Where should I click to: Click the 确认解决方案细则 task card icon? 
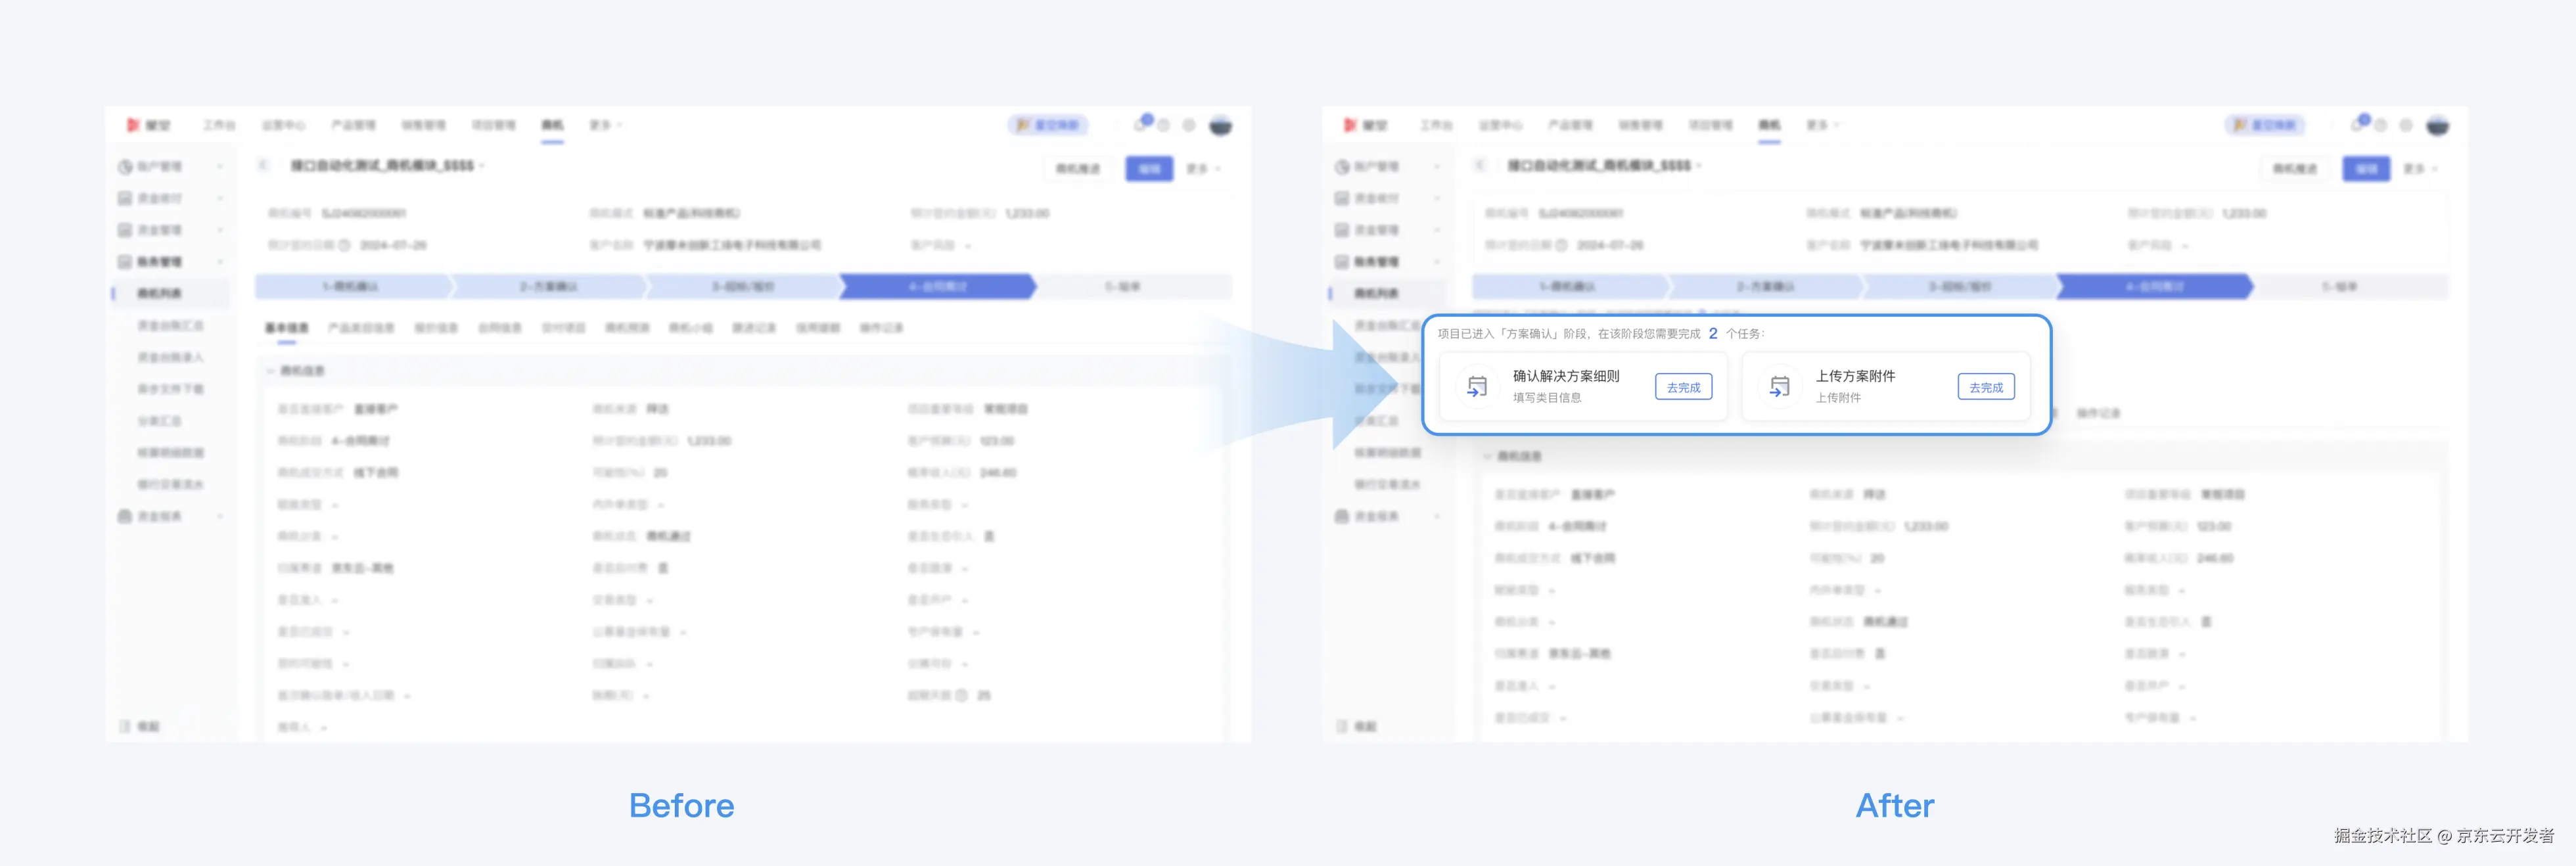(x=1476, y=386)
